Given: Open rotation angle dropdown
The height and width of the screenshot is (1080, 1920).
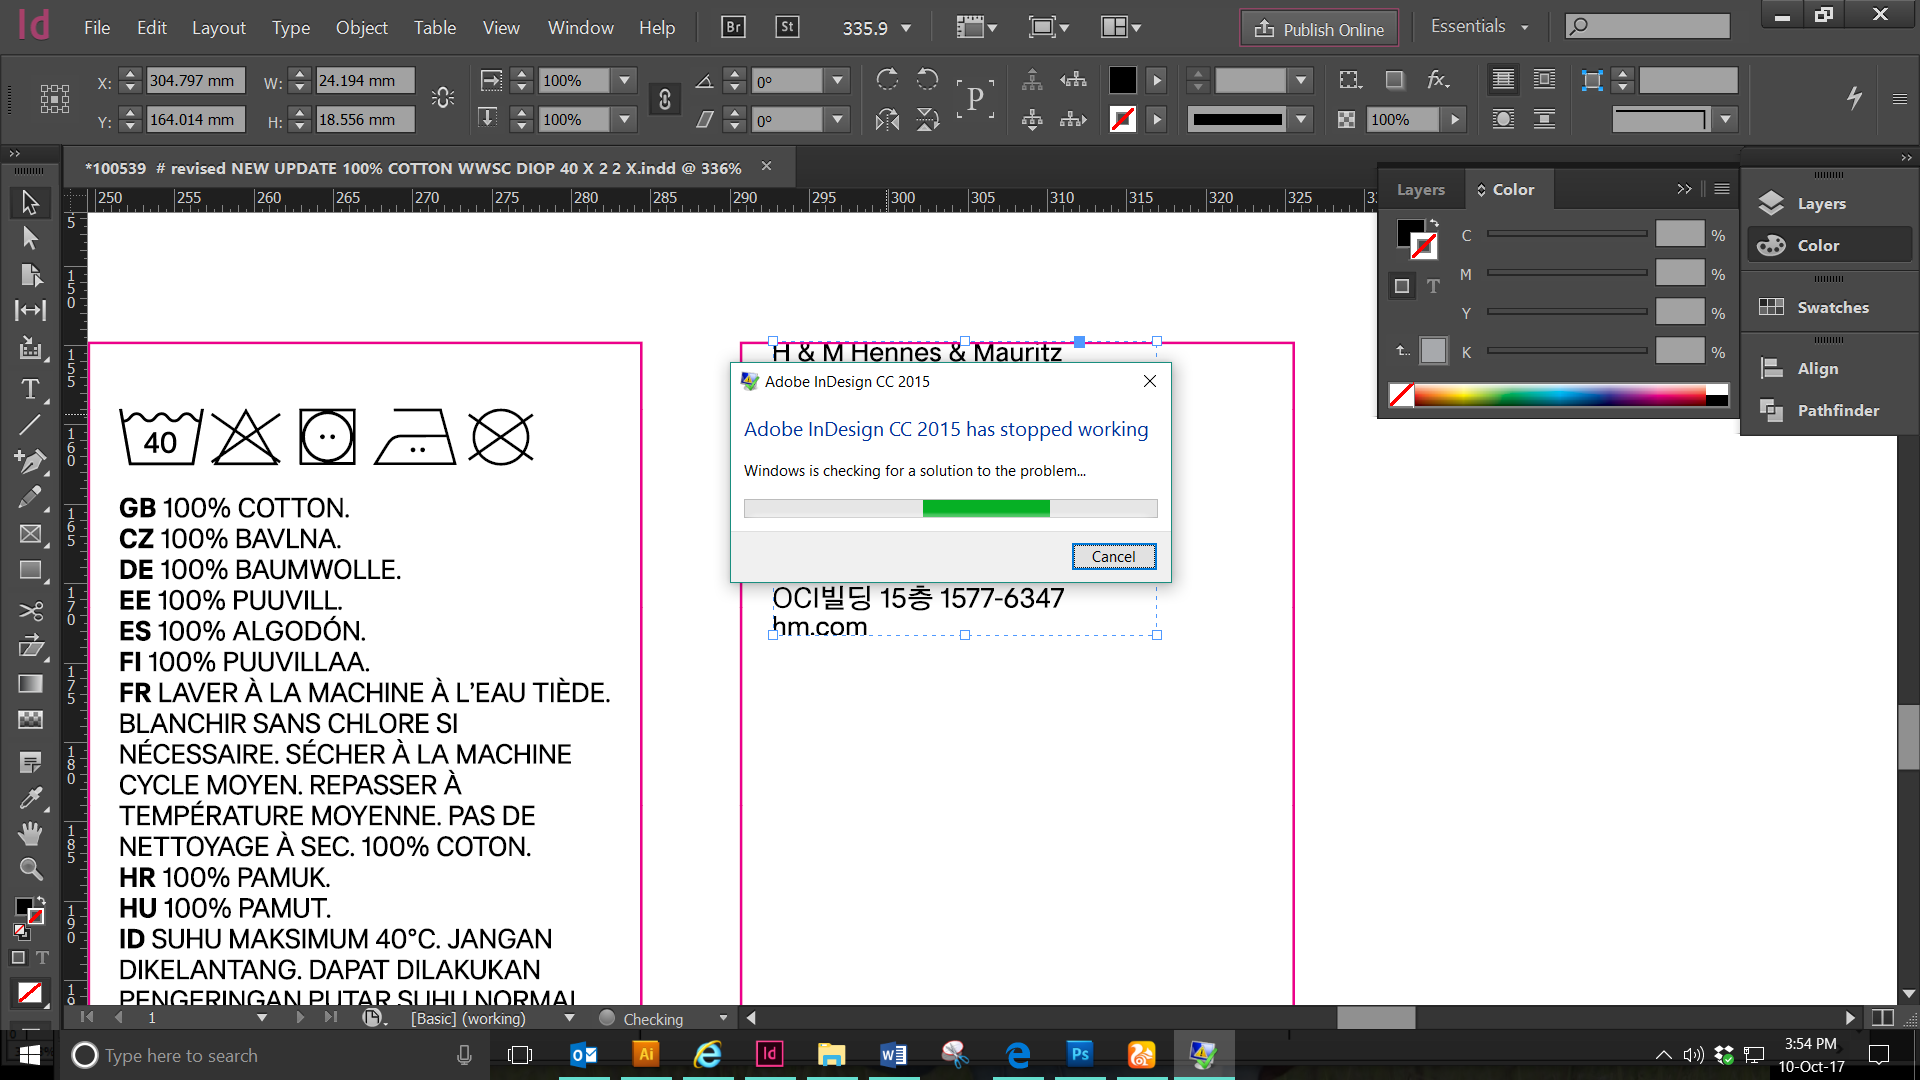Looking at the screenshot, I should tap(838, 80).
